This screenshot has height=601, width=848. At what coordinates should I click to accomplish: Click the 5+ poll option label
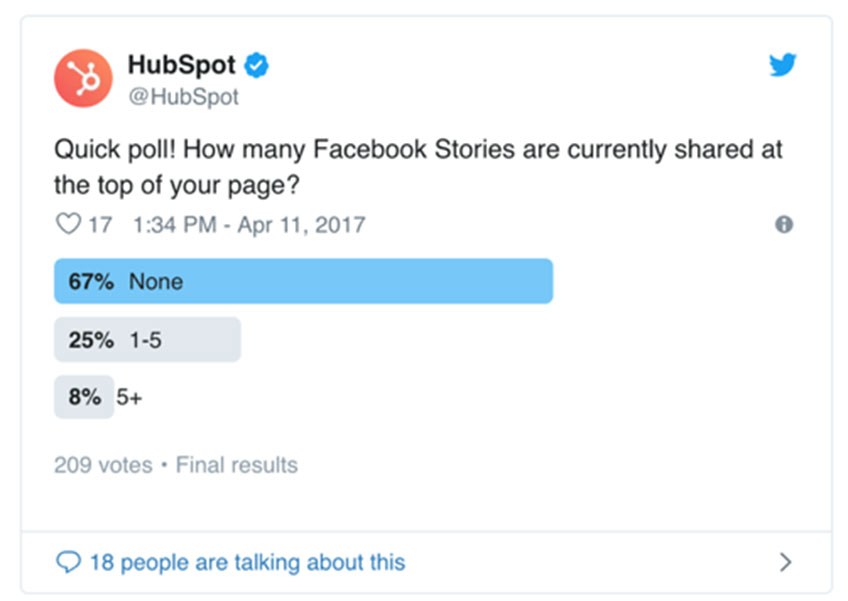coord(129,397)
